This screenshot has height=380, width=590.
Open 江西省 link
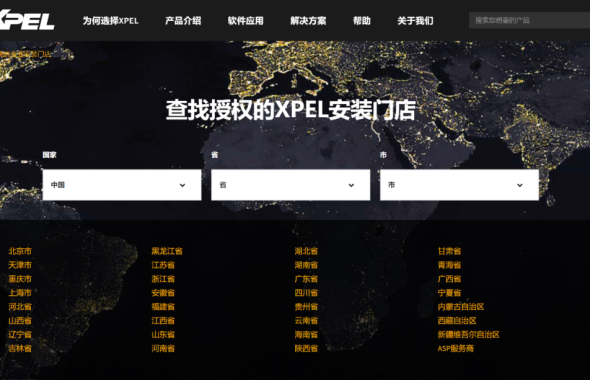(163, 321)
